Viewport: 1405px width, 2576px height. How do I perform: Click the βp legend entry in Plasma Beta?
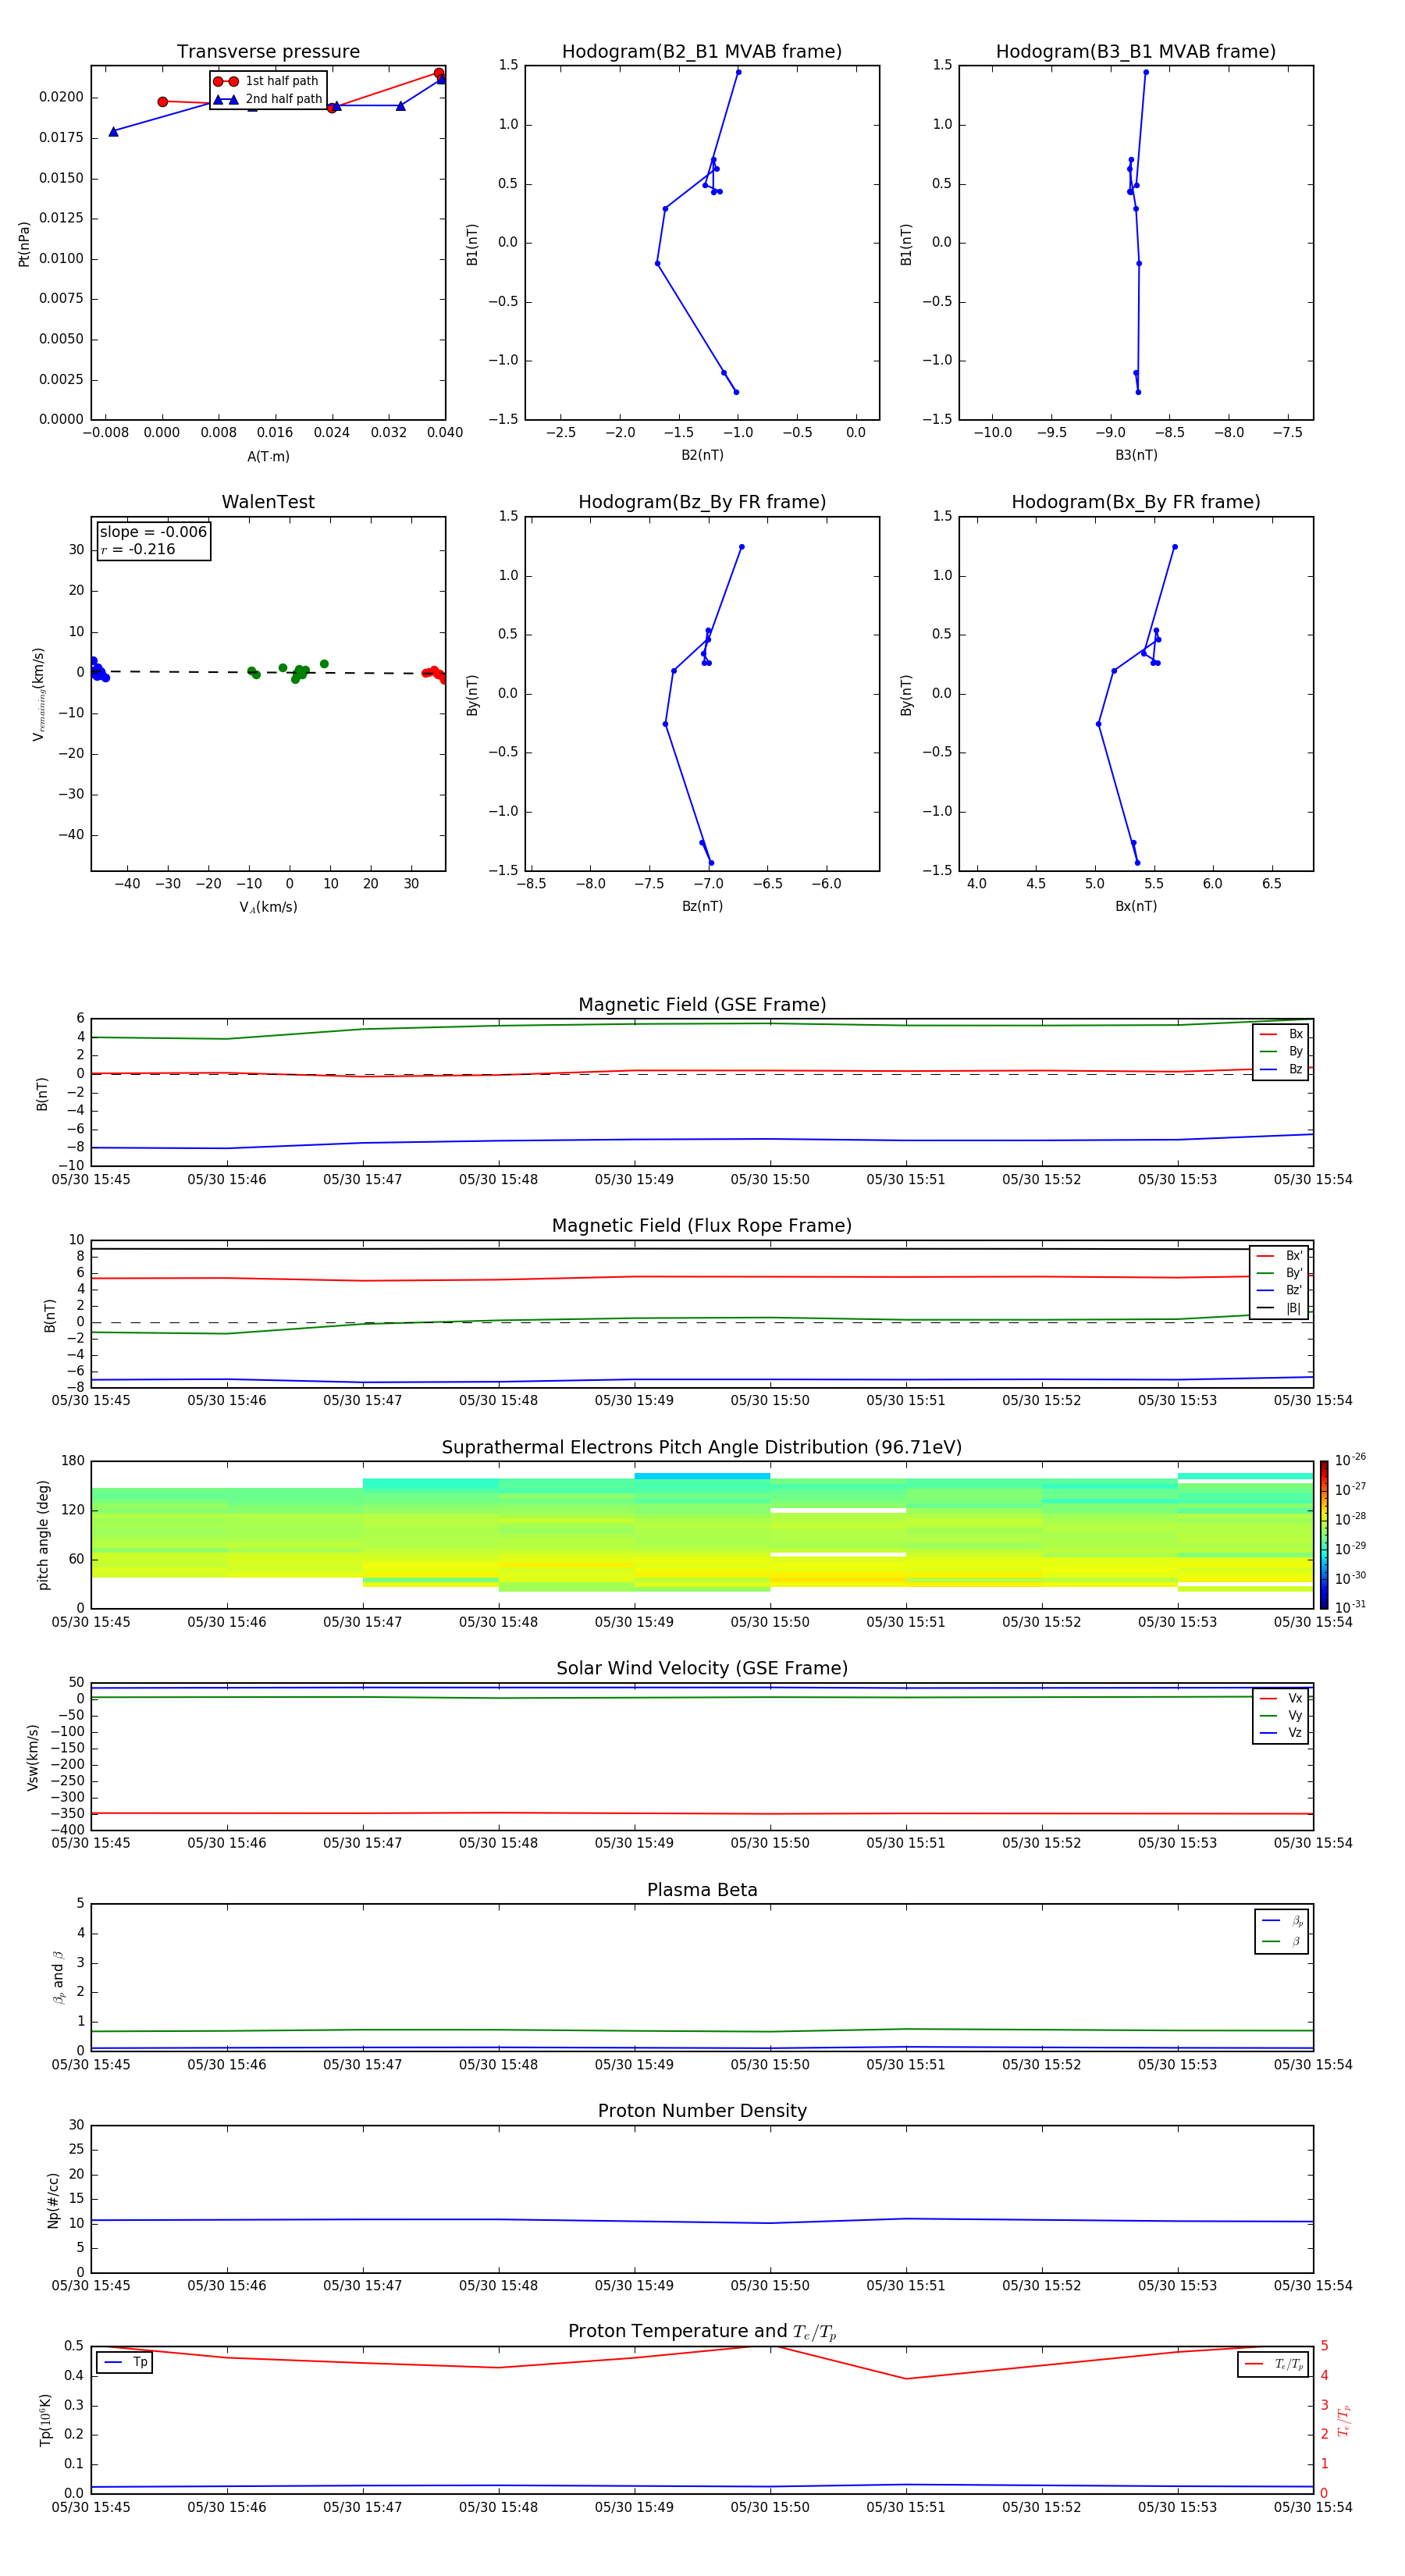tap(1282, 1921)
